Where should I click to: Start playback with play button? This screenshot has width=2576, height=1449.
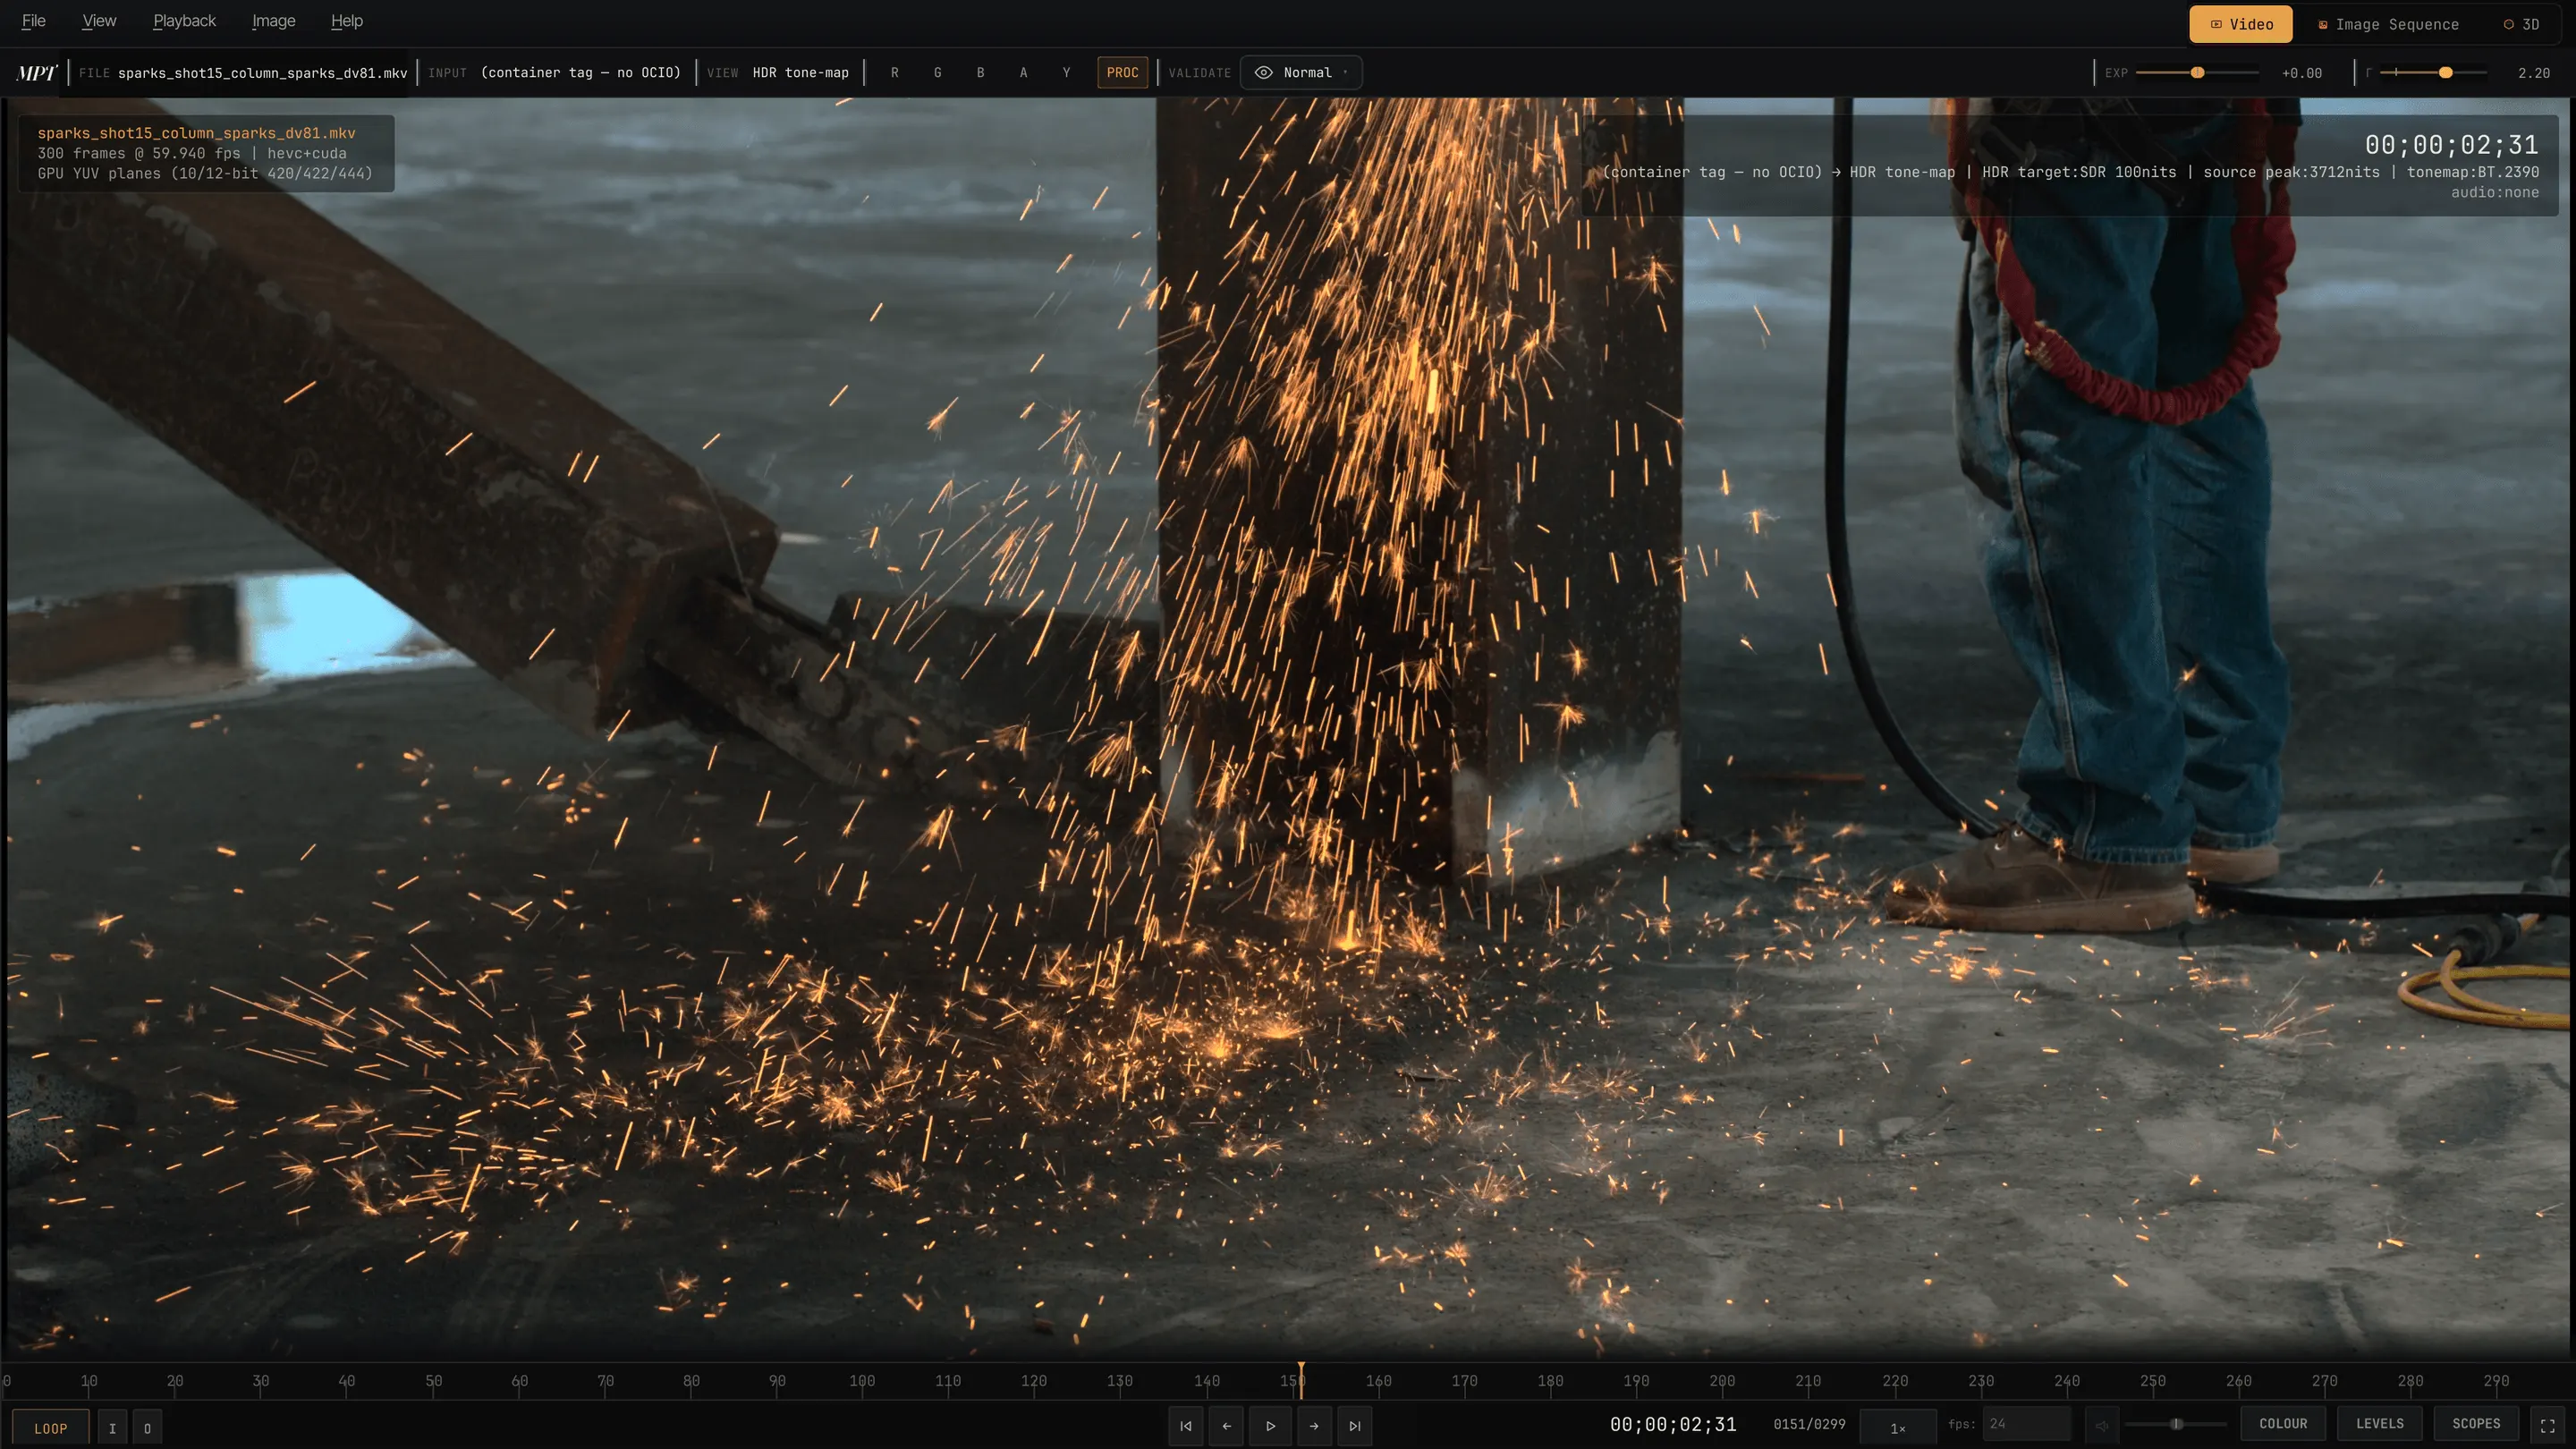pos(1270,1426)
